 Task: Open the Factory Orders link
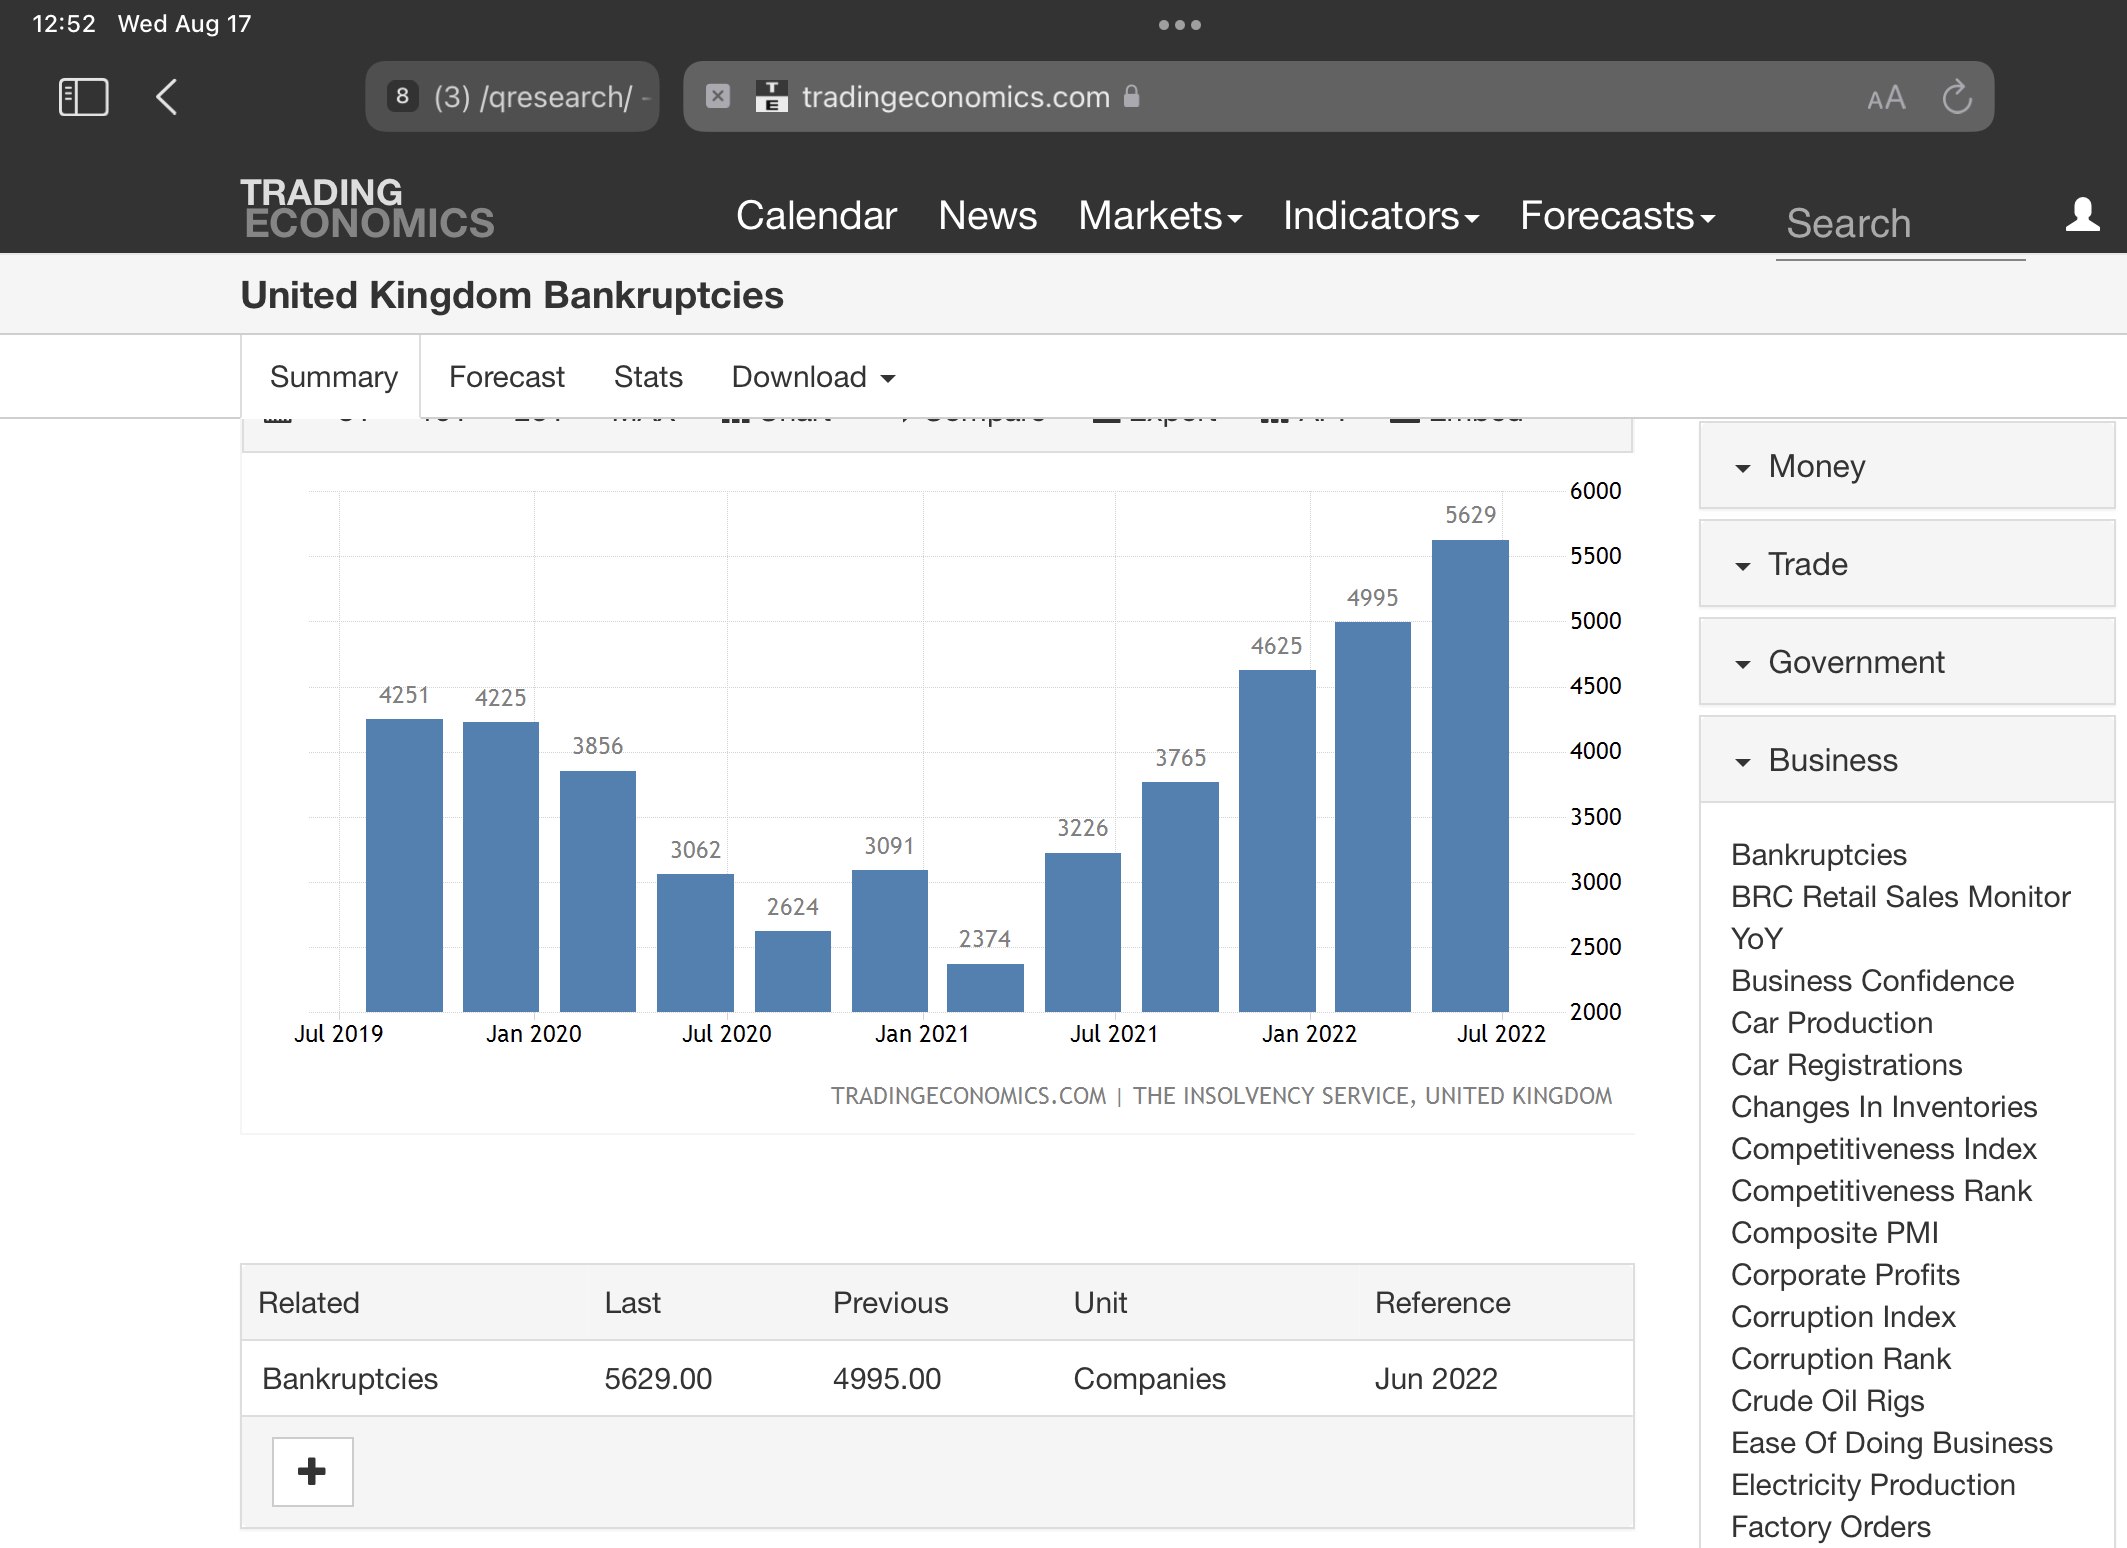point(1830,1527)
